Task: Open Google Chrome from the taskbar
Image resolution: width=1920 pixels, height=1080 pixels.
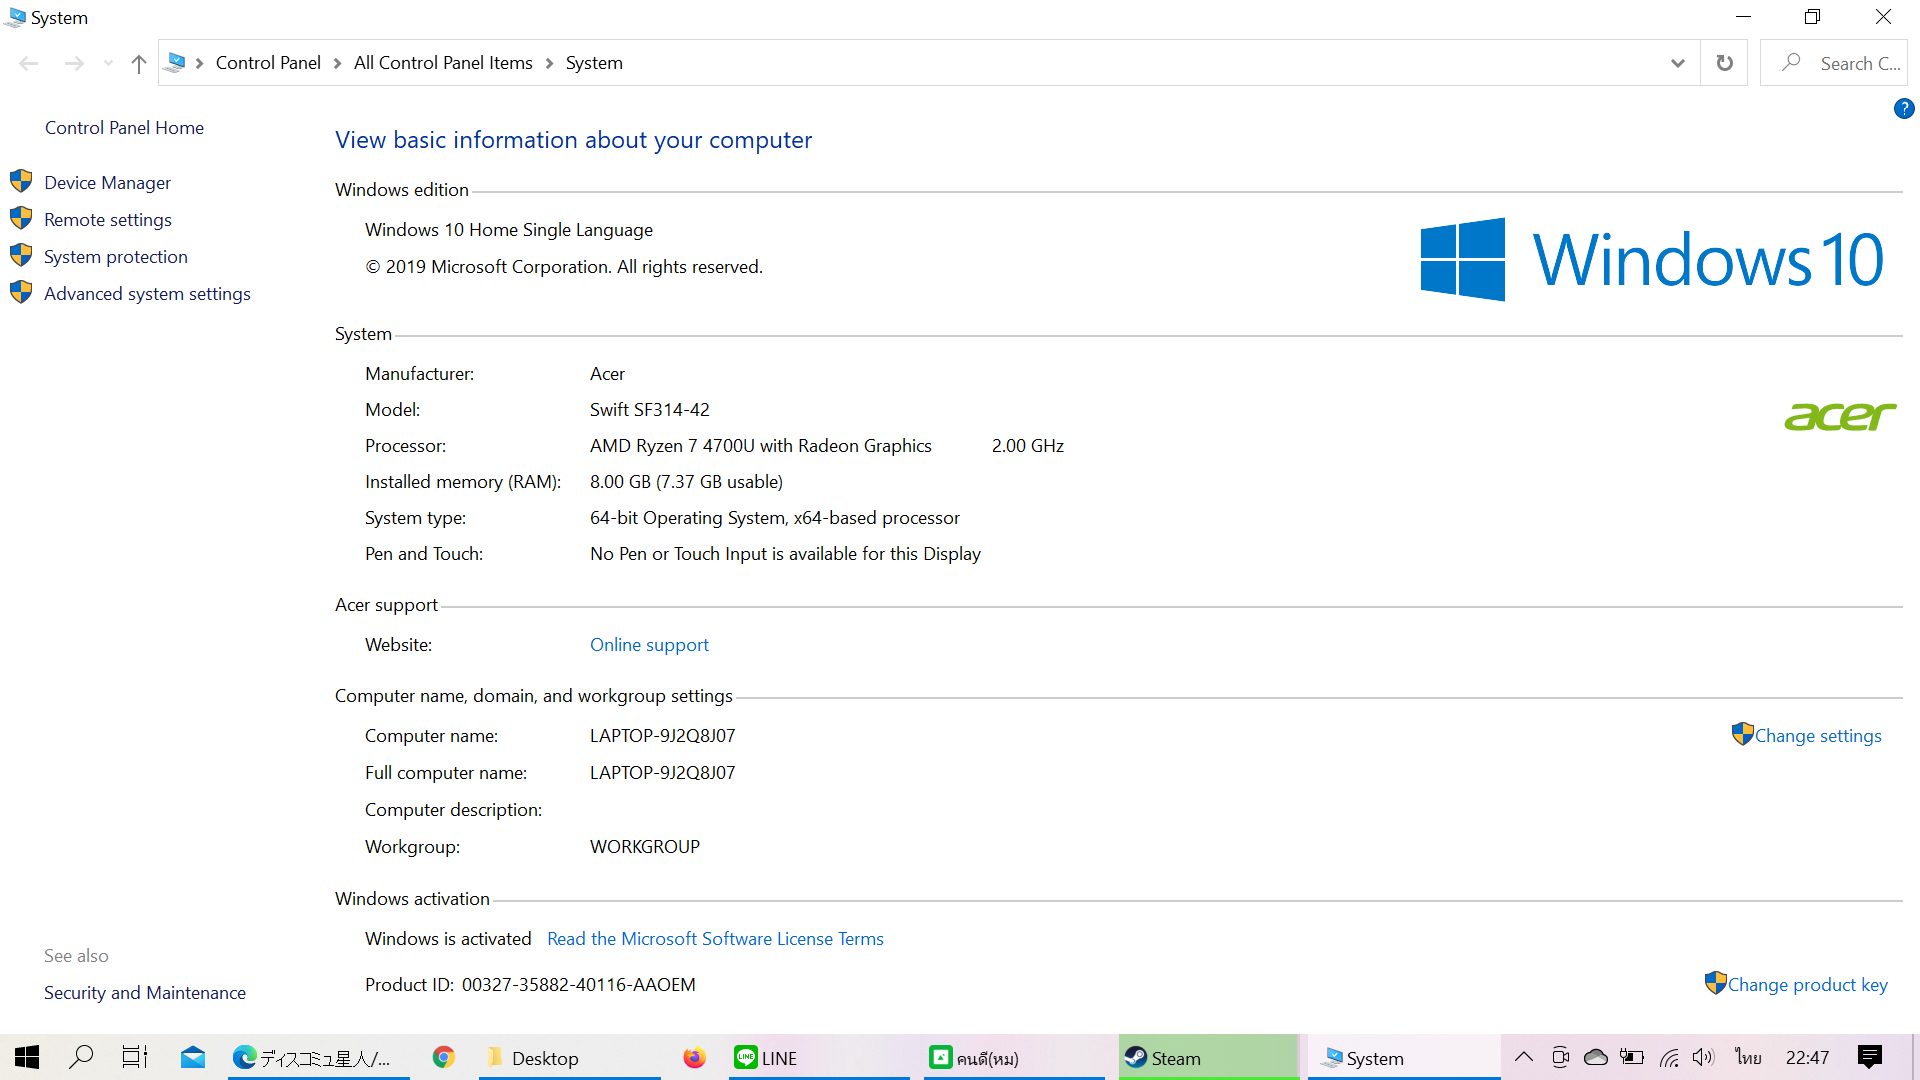Action: click(x=444, y=1057)
